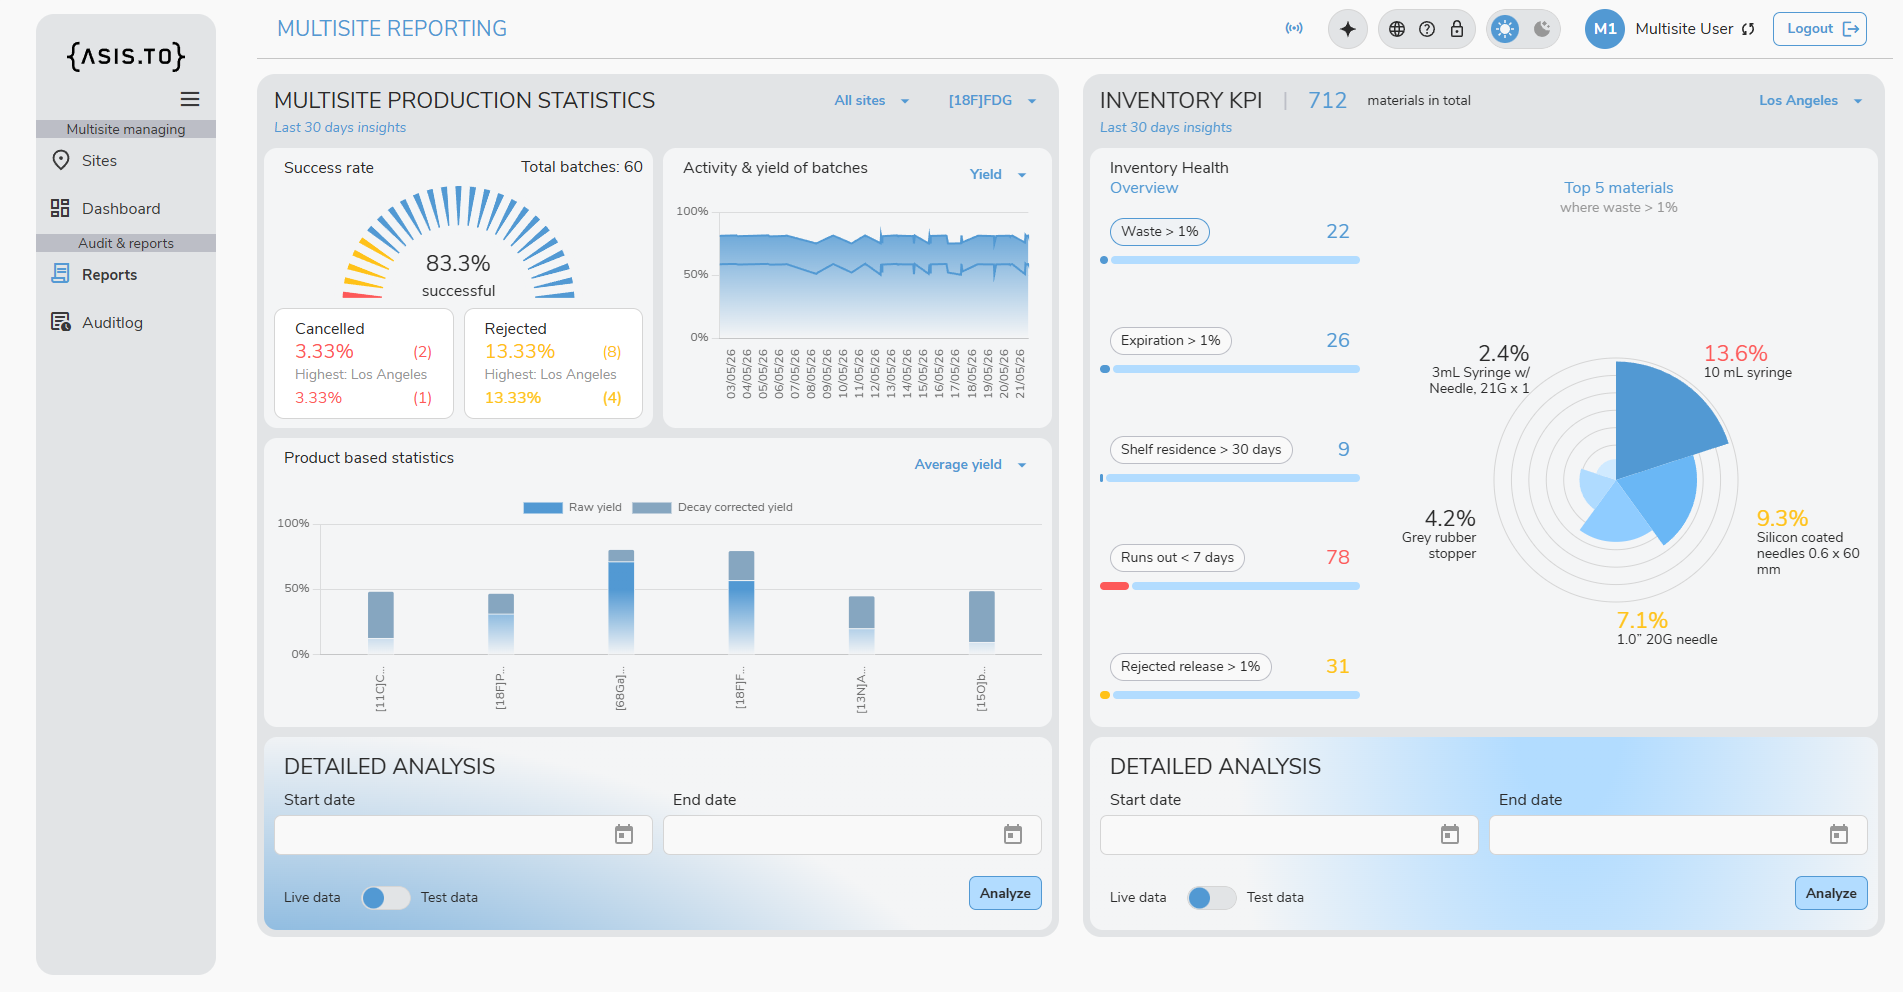The image size is (1903, 992).
Task: Expand the All sites dropdown
Action: click(x=872, y=100)
